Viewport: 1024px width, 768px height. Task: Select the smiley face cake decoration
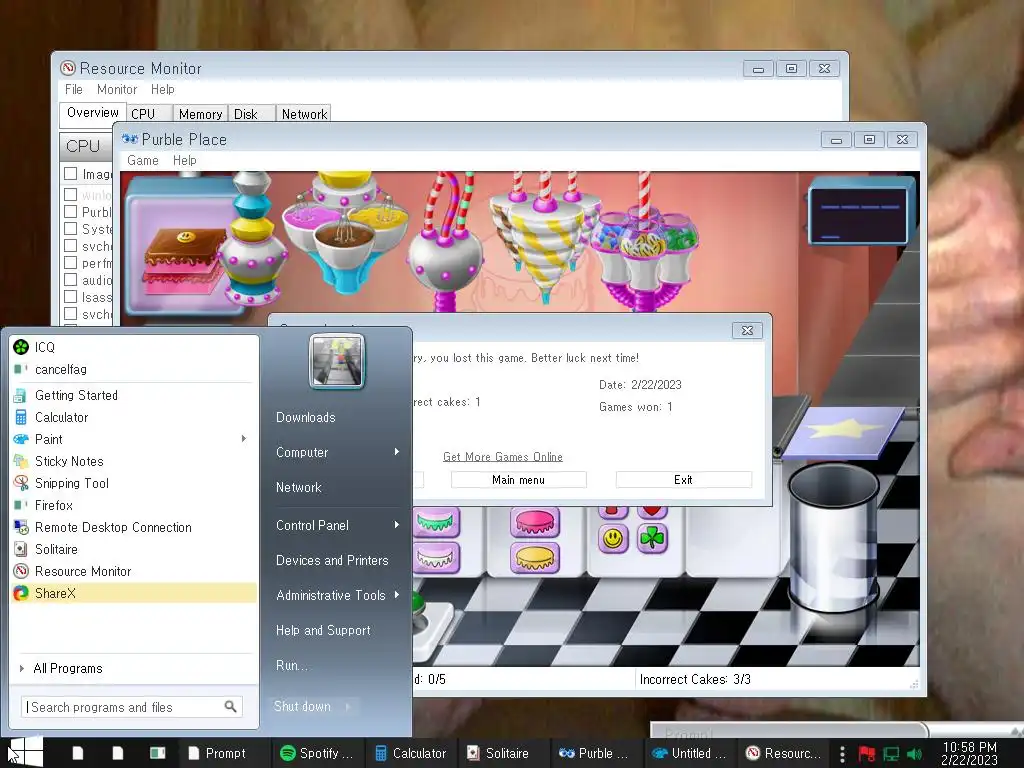613,538
